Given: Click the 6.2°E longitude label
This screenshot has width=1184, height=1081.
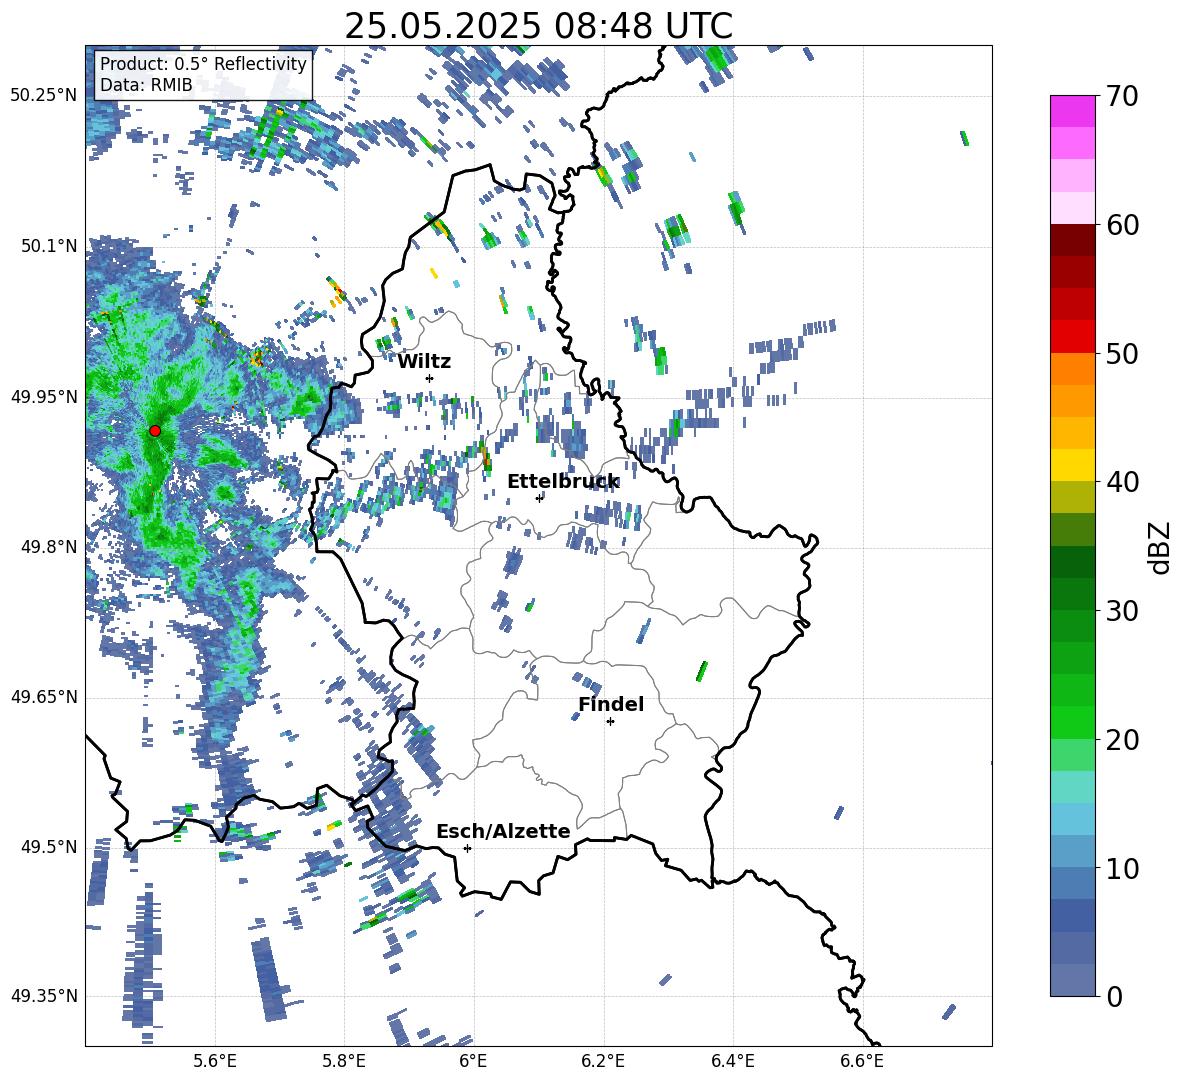Looking at the screenshot, I should pyautogui.click(x=603, y=1061).
